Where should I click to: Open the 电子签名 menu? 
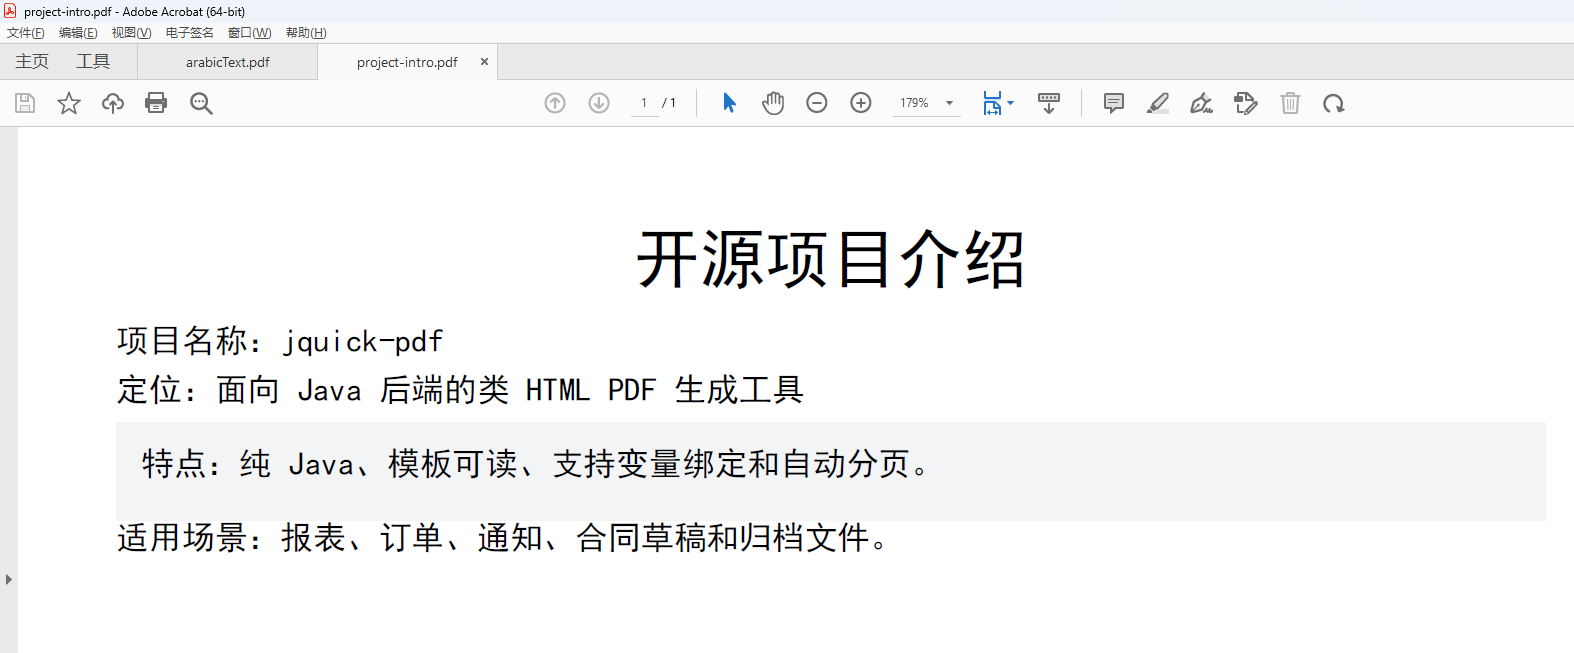tap(190, 33)
